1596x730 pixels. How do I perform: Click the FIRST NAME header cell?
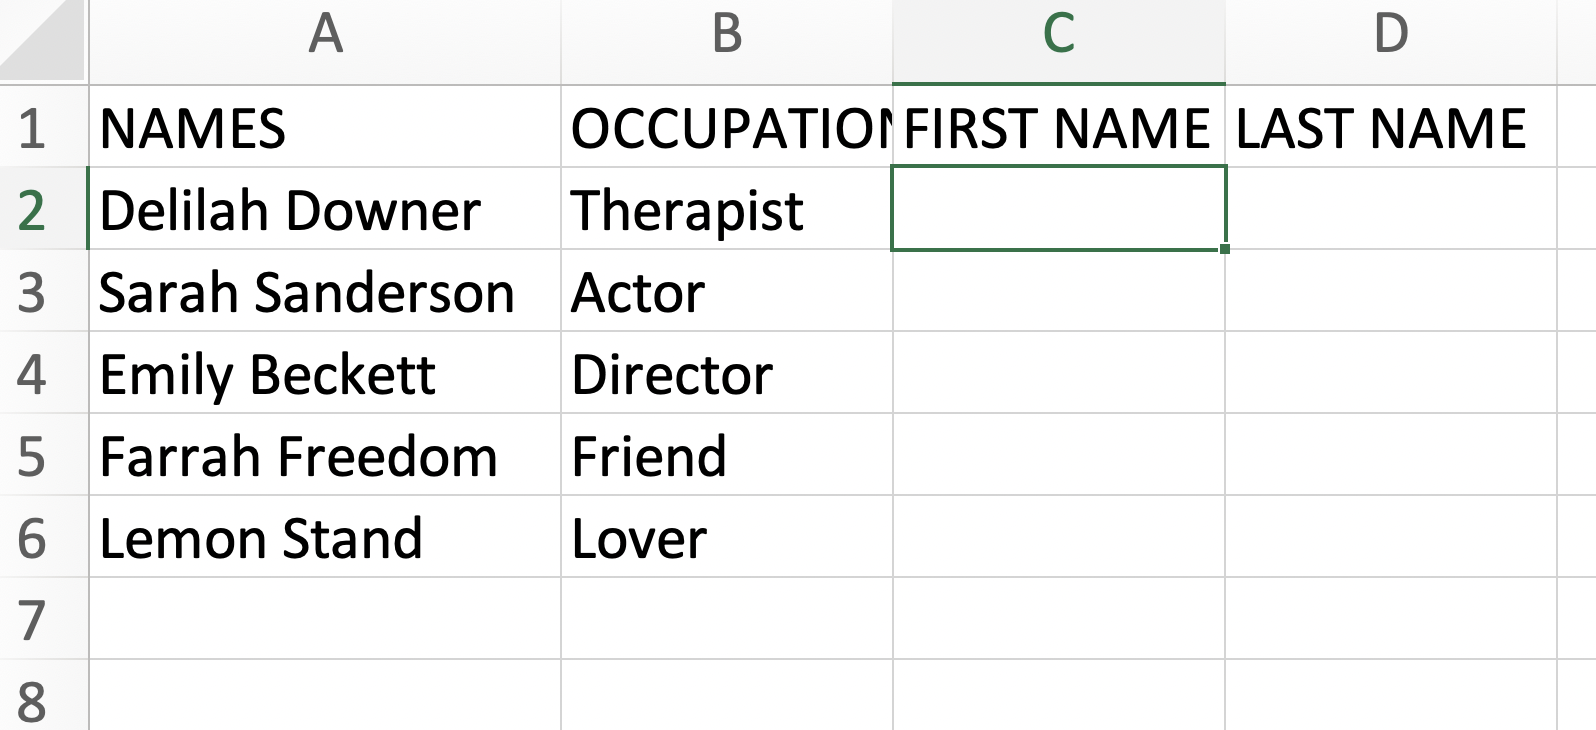(x=1058, y=127)
